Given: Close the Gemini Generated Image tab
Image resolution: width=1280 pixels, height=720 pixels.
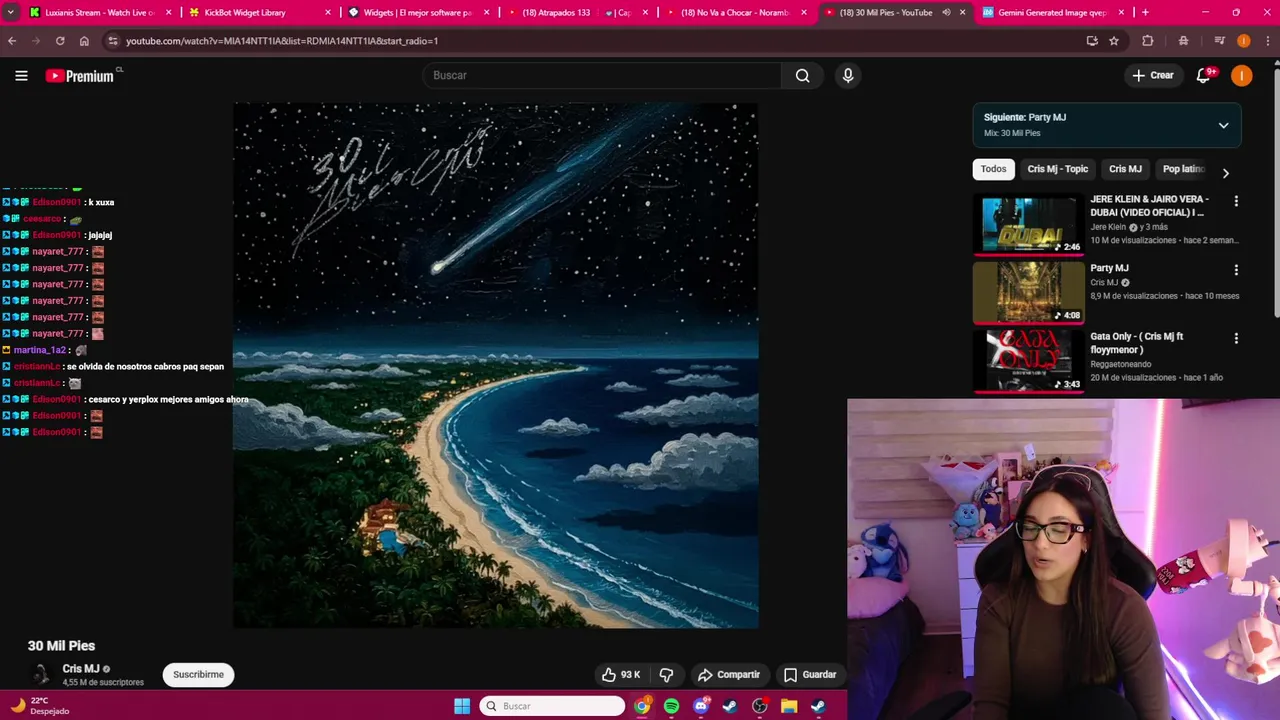Looking at the screenshot, I should tap(1121, 12).
